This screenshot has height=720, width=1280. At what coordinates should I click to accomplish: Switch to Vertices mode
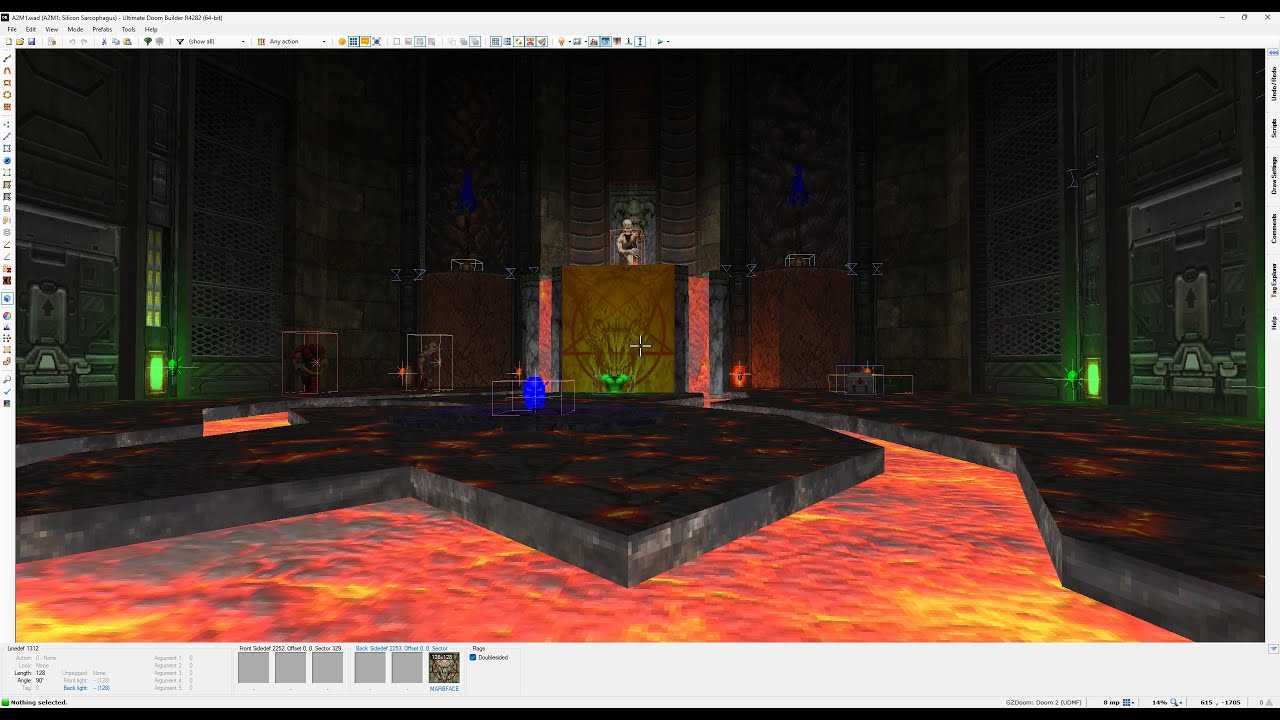pos(8,124)
